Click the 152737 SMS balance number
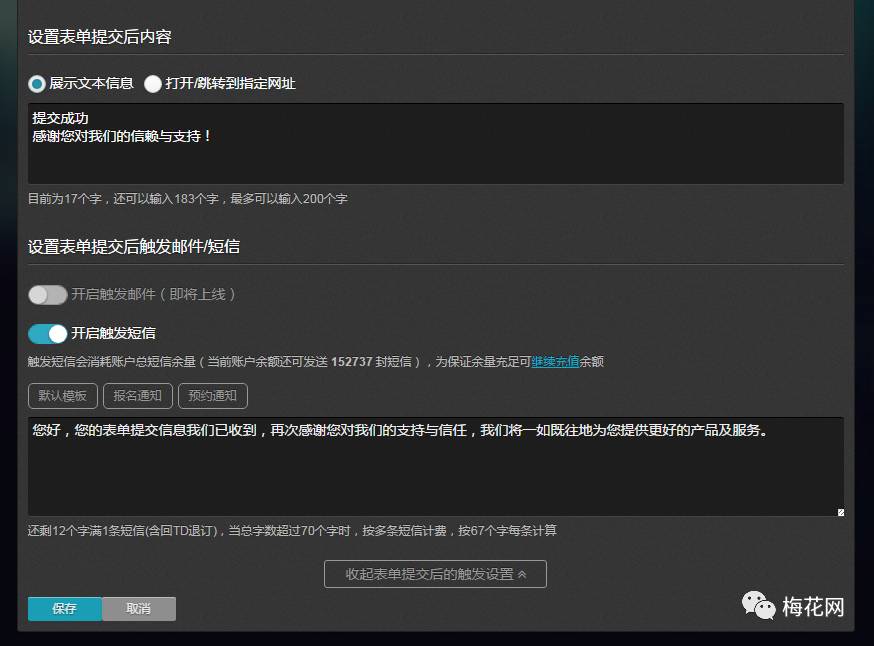The width and height of the screenshot is (874, 646). click(351, 362)
